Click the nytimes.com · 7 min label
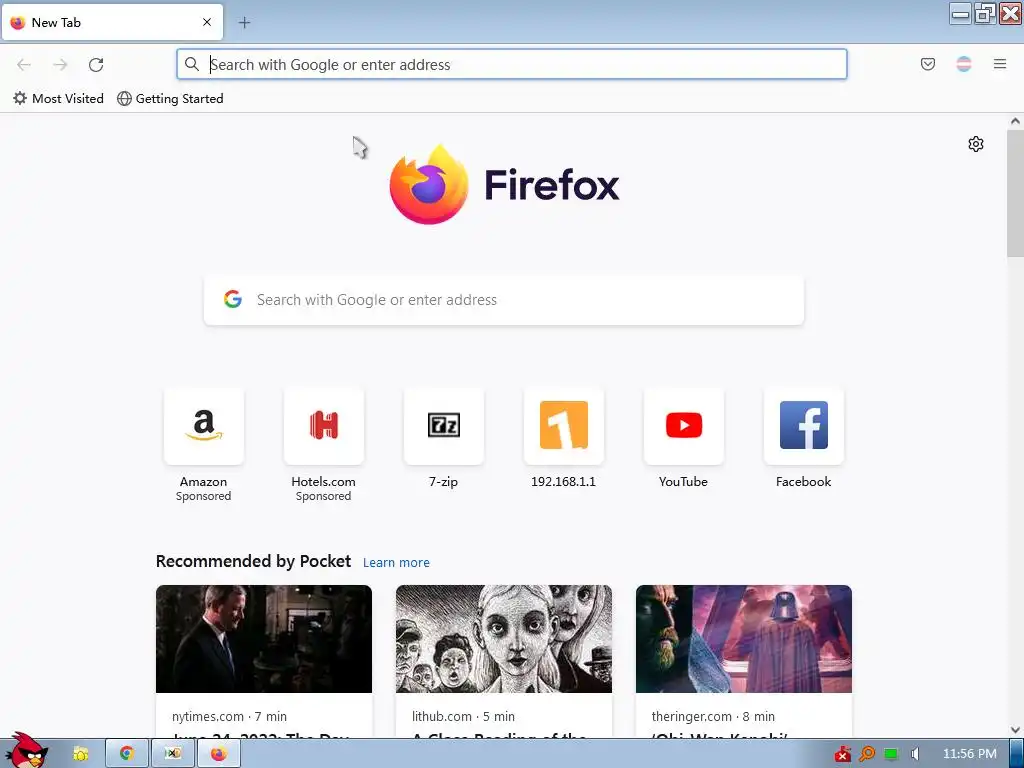1024x768 pixels. coord(229,716)
